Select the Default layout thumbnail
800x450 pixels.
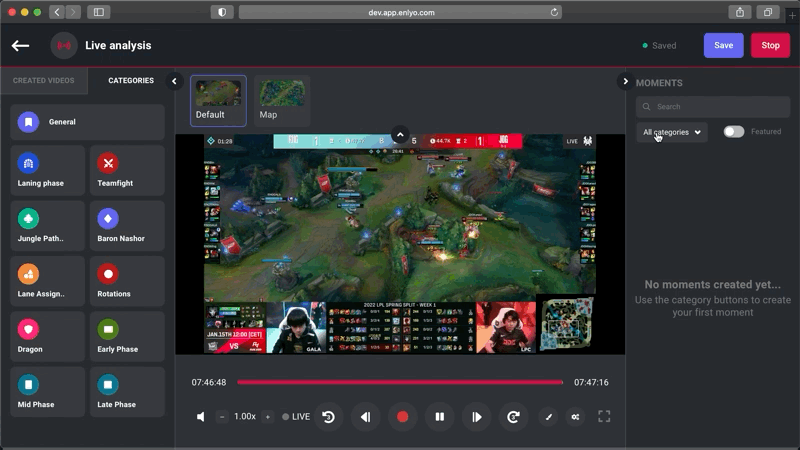[x=218, y=101]
